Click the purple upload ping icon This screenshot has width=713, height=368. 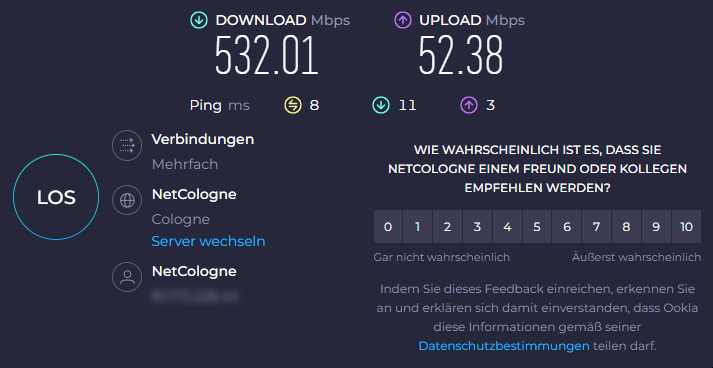pyautogui.click(x=469, y=106)
